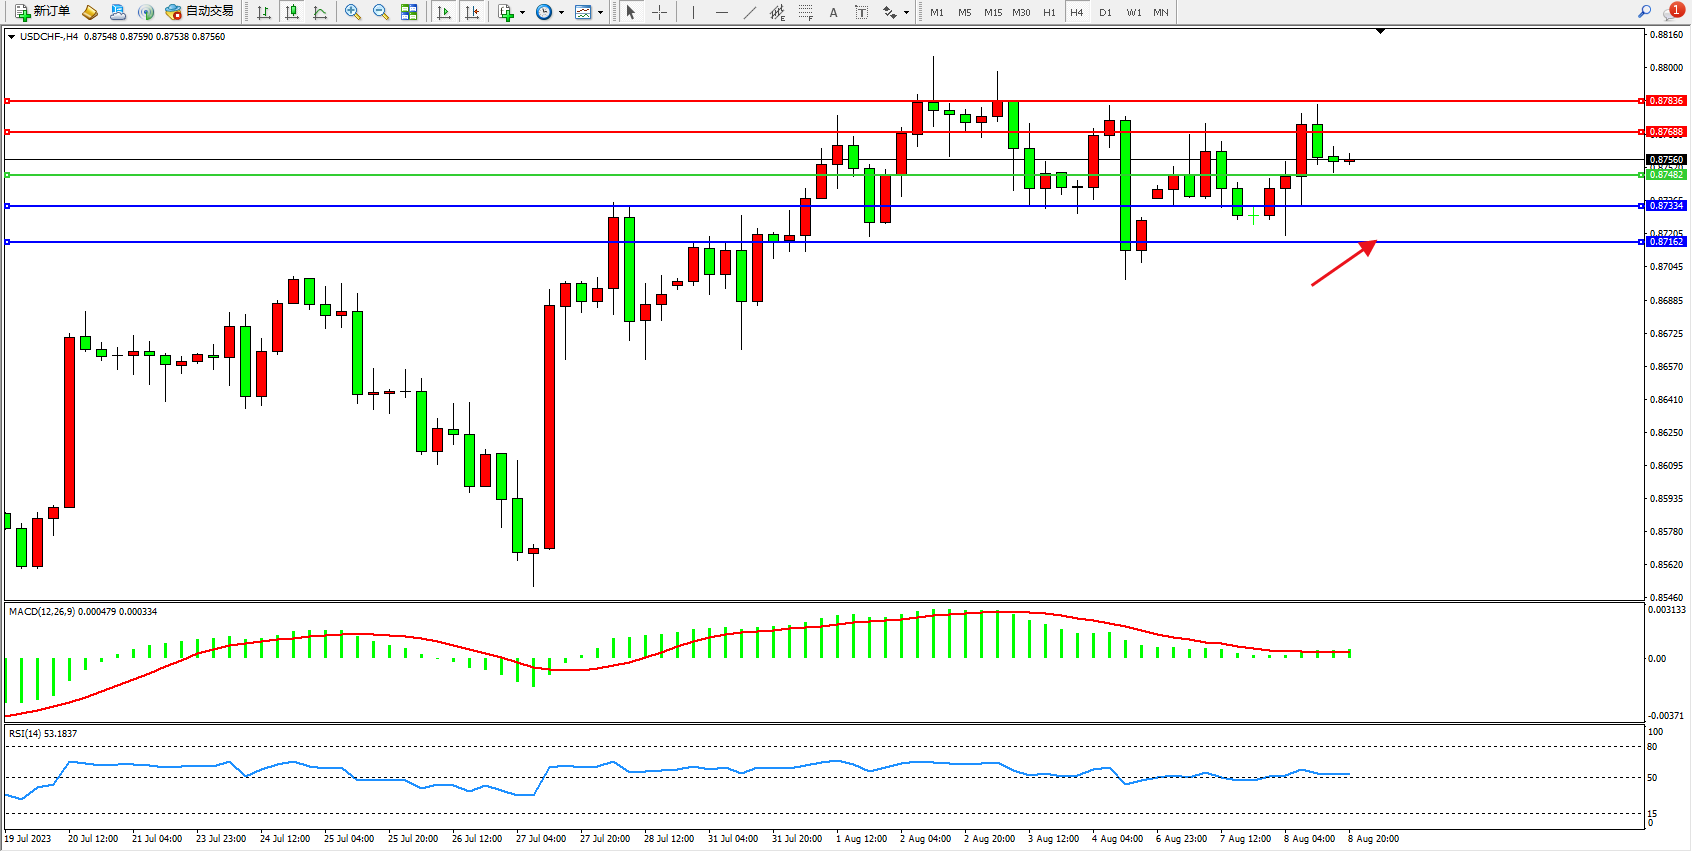The image size is (1692, 852).
Task: Toggle chart auto scroll
Action: point(444,12)
